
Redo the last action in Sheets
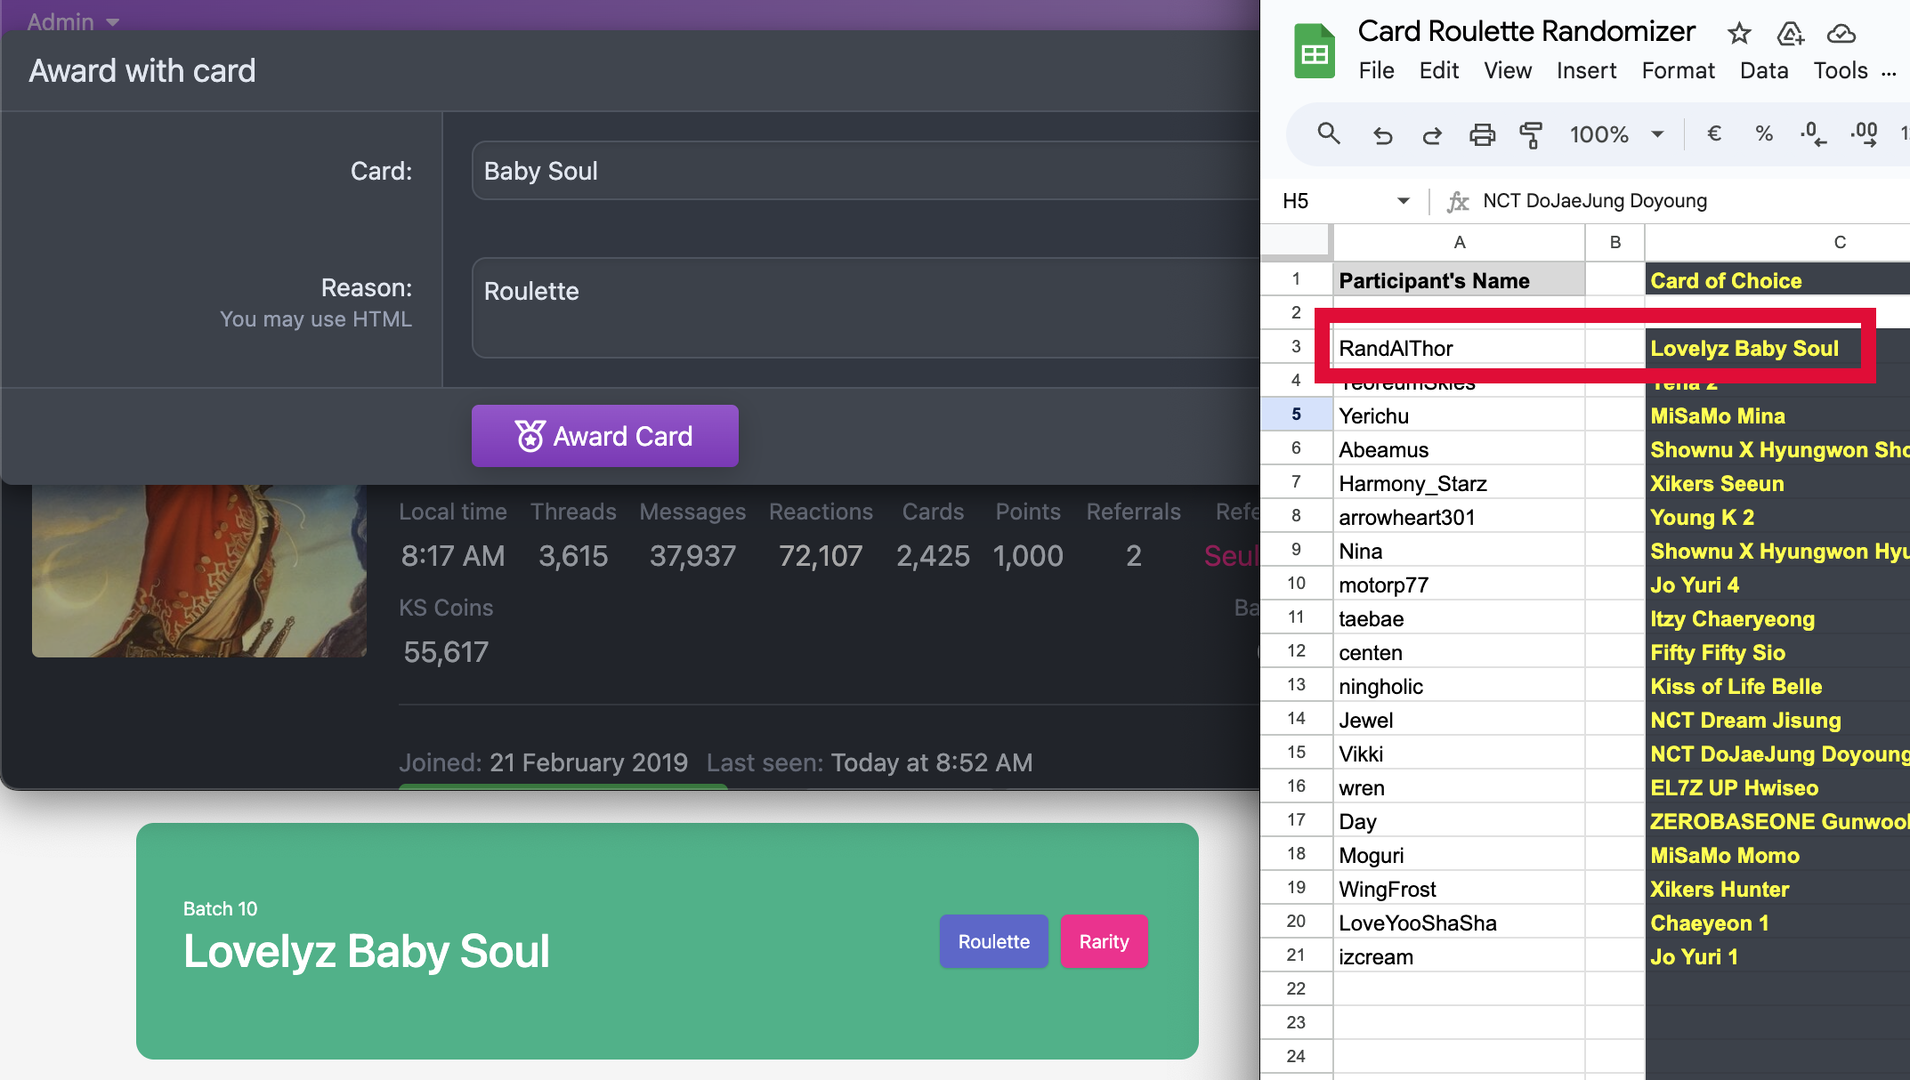[x=1432, y=134]
